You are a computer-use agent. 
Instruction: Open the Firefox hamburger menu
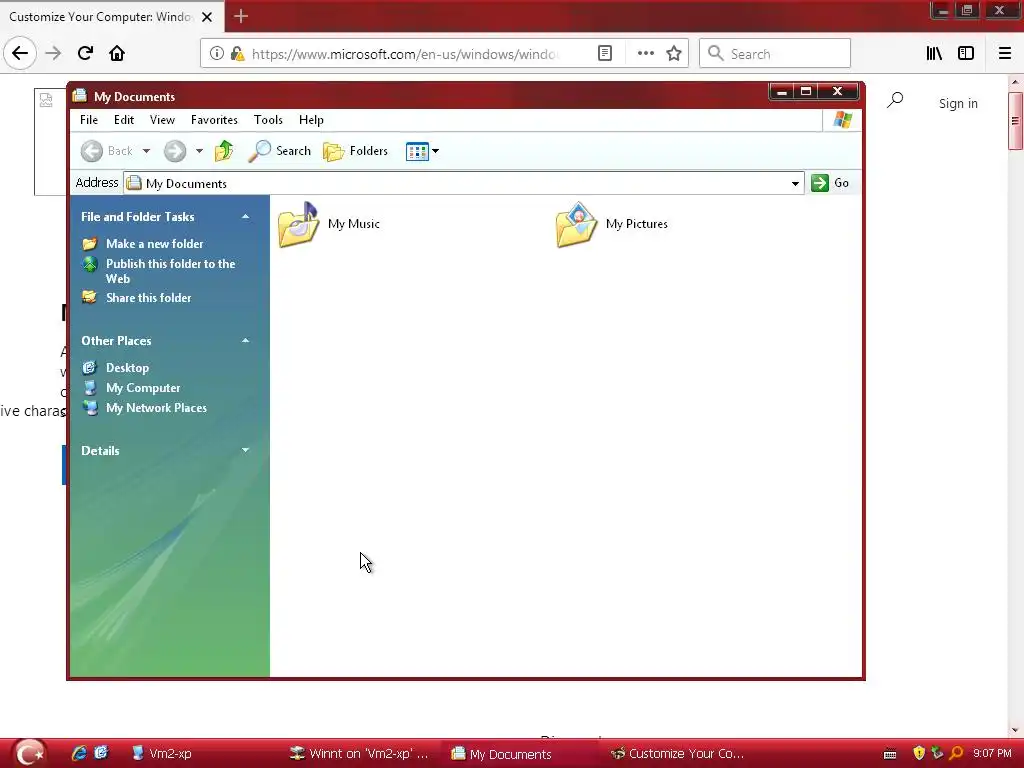pyautogui.click(x=1005, y=54)
